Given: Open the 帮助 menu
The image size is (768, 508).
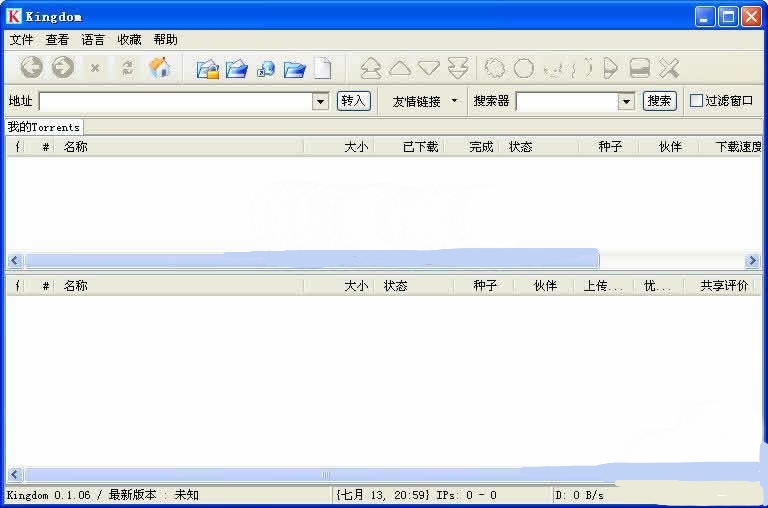Looking at the screenshot, I should 166,40.
